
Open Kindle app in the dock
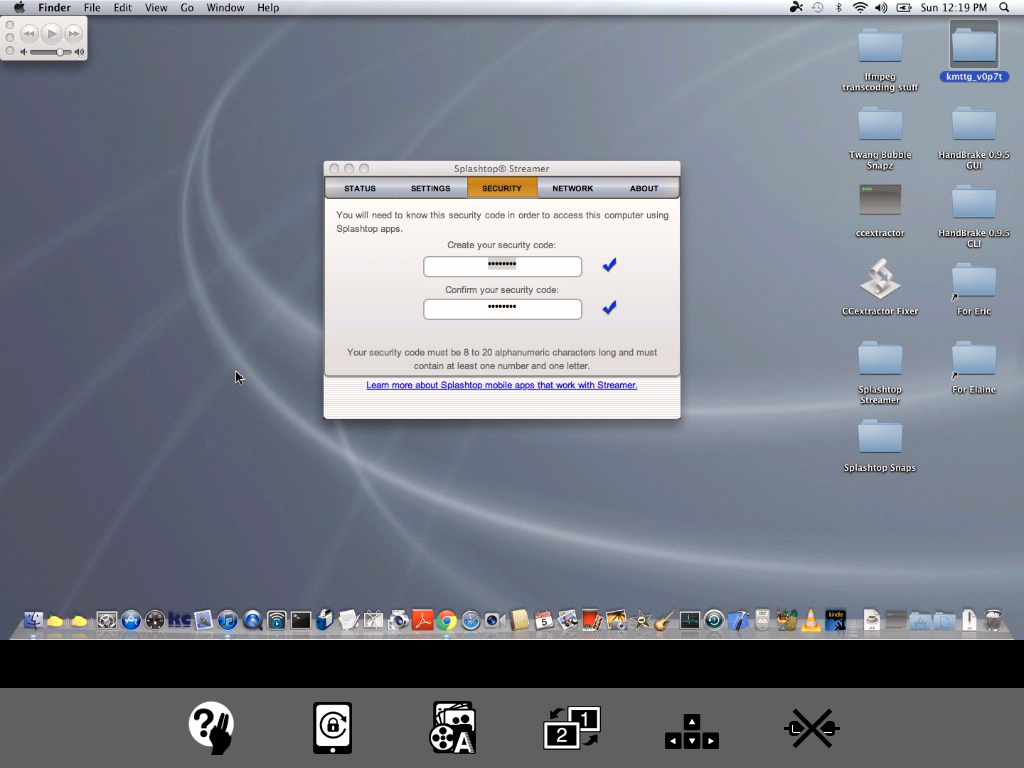pyautogui.click(x=835, y=620)
